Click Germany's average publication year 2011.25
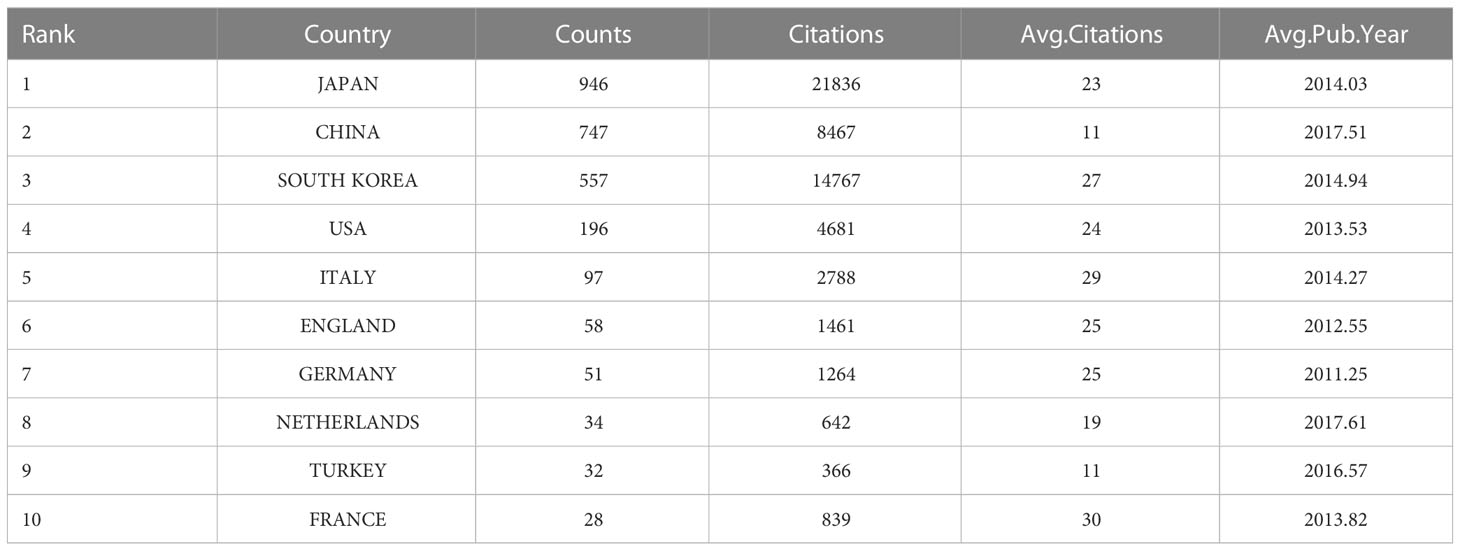 coord(1335,374)
